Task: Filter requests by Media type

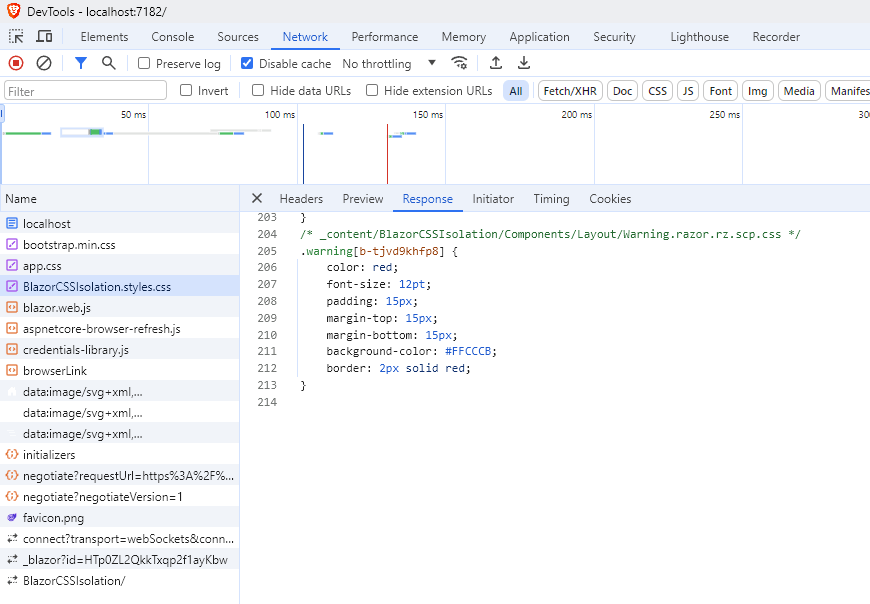Action: point(799,91)
